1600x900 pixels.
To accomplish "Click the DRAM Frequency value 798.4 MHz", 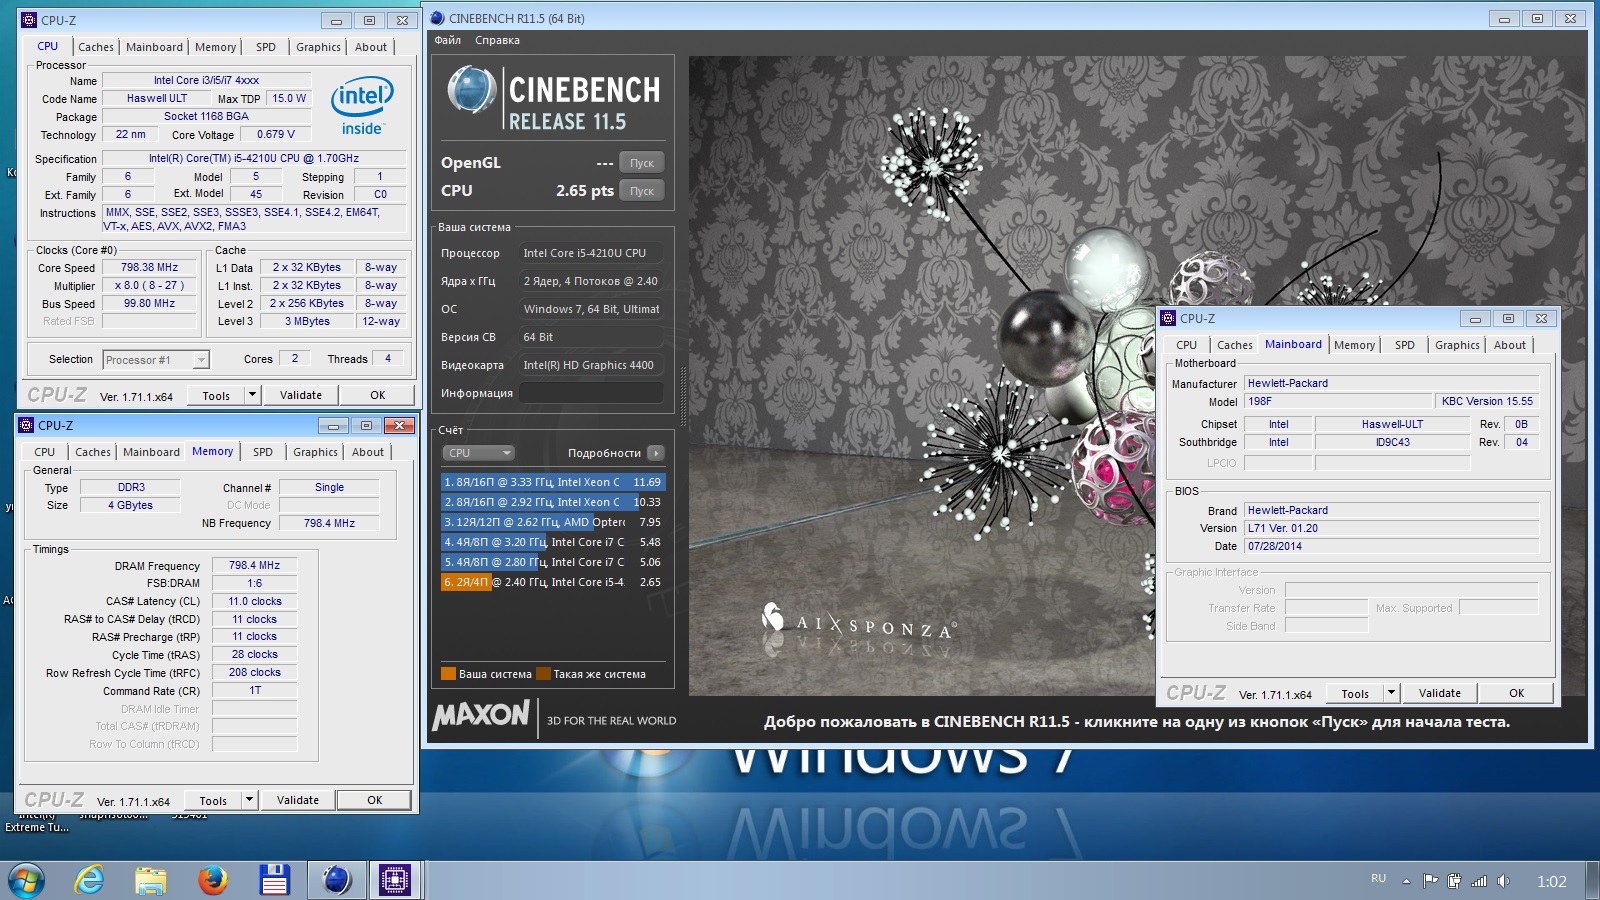I will pyautogui.click(x=254, y=565).
